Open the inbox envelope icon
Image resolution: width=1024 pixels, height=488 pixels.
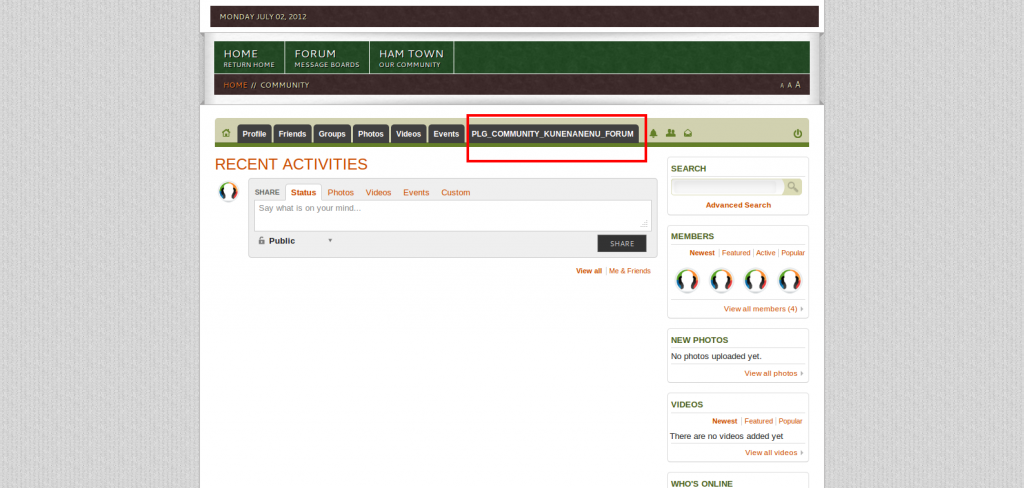point(688,133)
